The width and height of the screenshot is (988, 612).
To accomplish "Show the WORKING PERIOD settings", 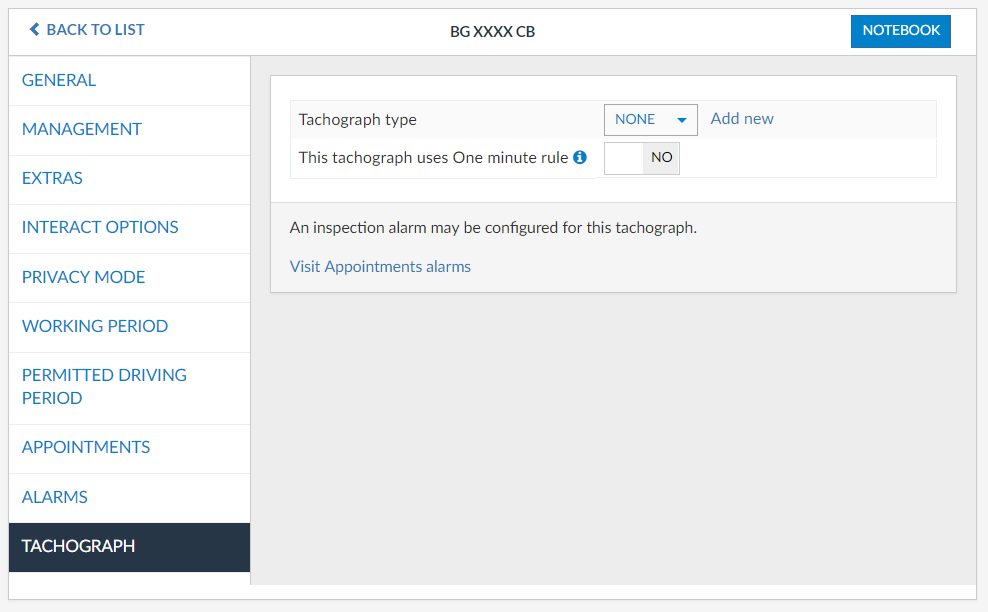I will pyautogui.click(x=95, y=326).
